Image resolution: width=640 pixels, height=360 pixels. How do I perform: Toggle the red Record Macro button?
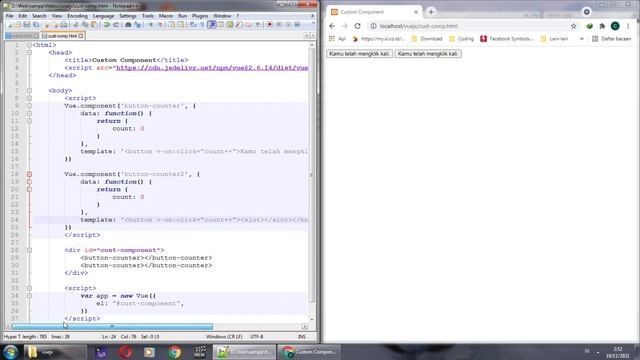tap(270, 25)
